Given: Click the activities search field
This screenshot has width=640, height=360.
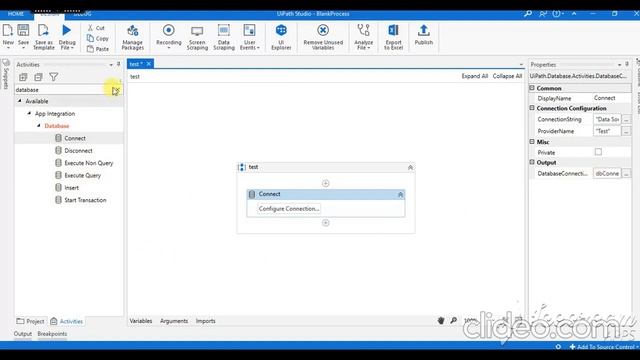Looking at the screenshot, I should point(63,90).
